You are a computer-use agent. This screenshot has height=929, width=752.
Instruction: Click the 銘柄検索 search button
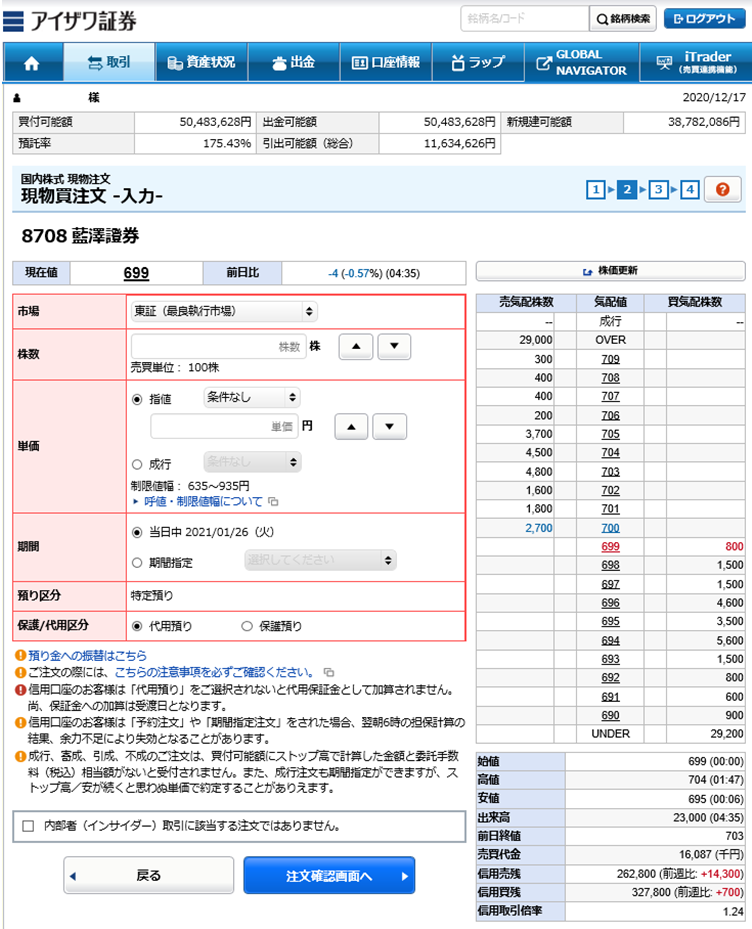tap(623, 19)
